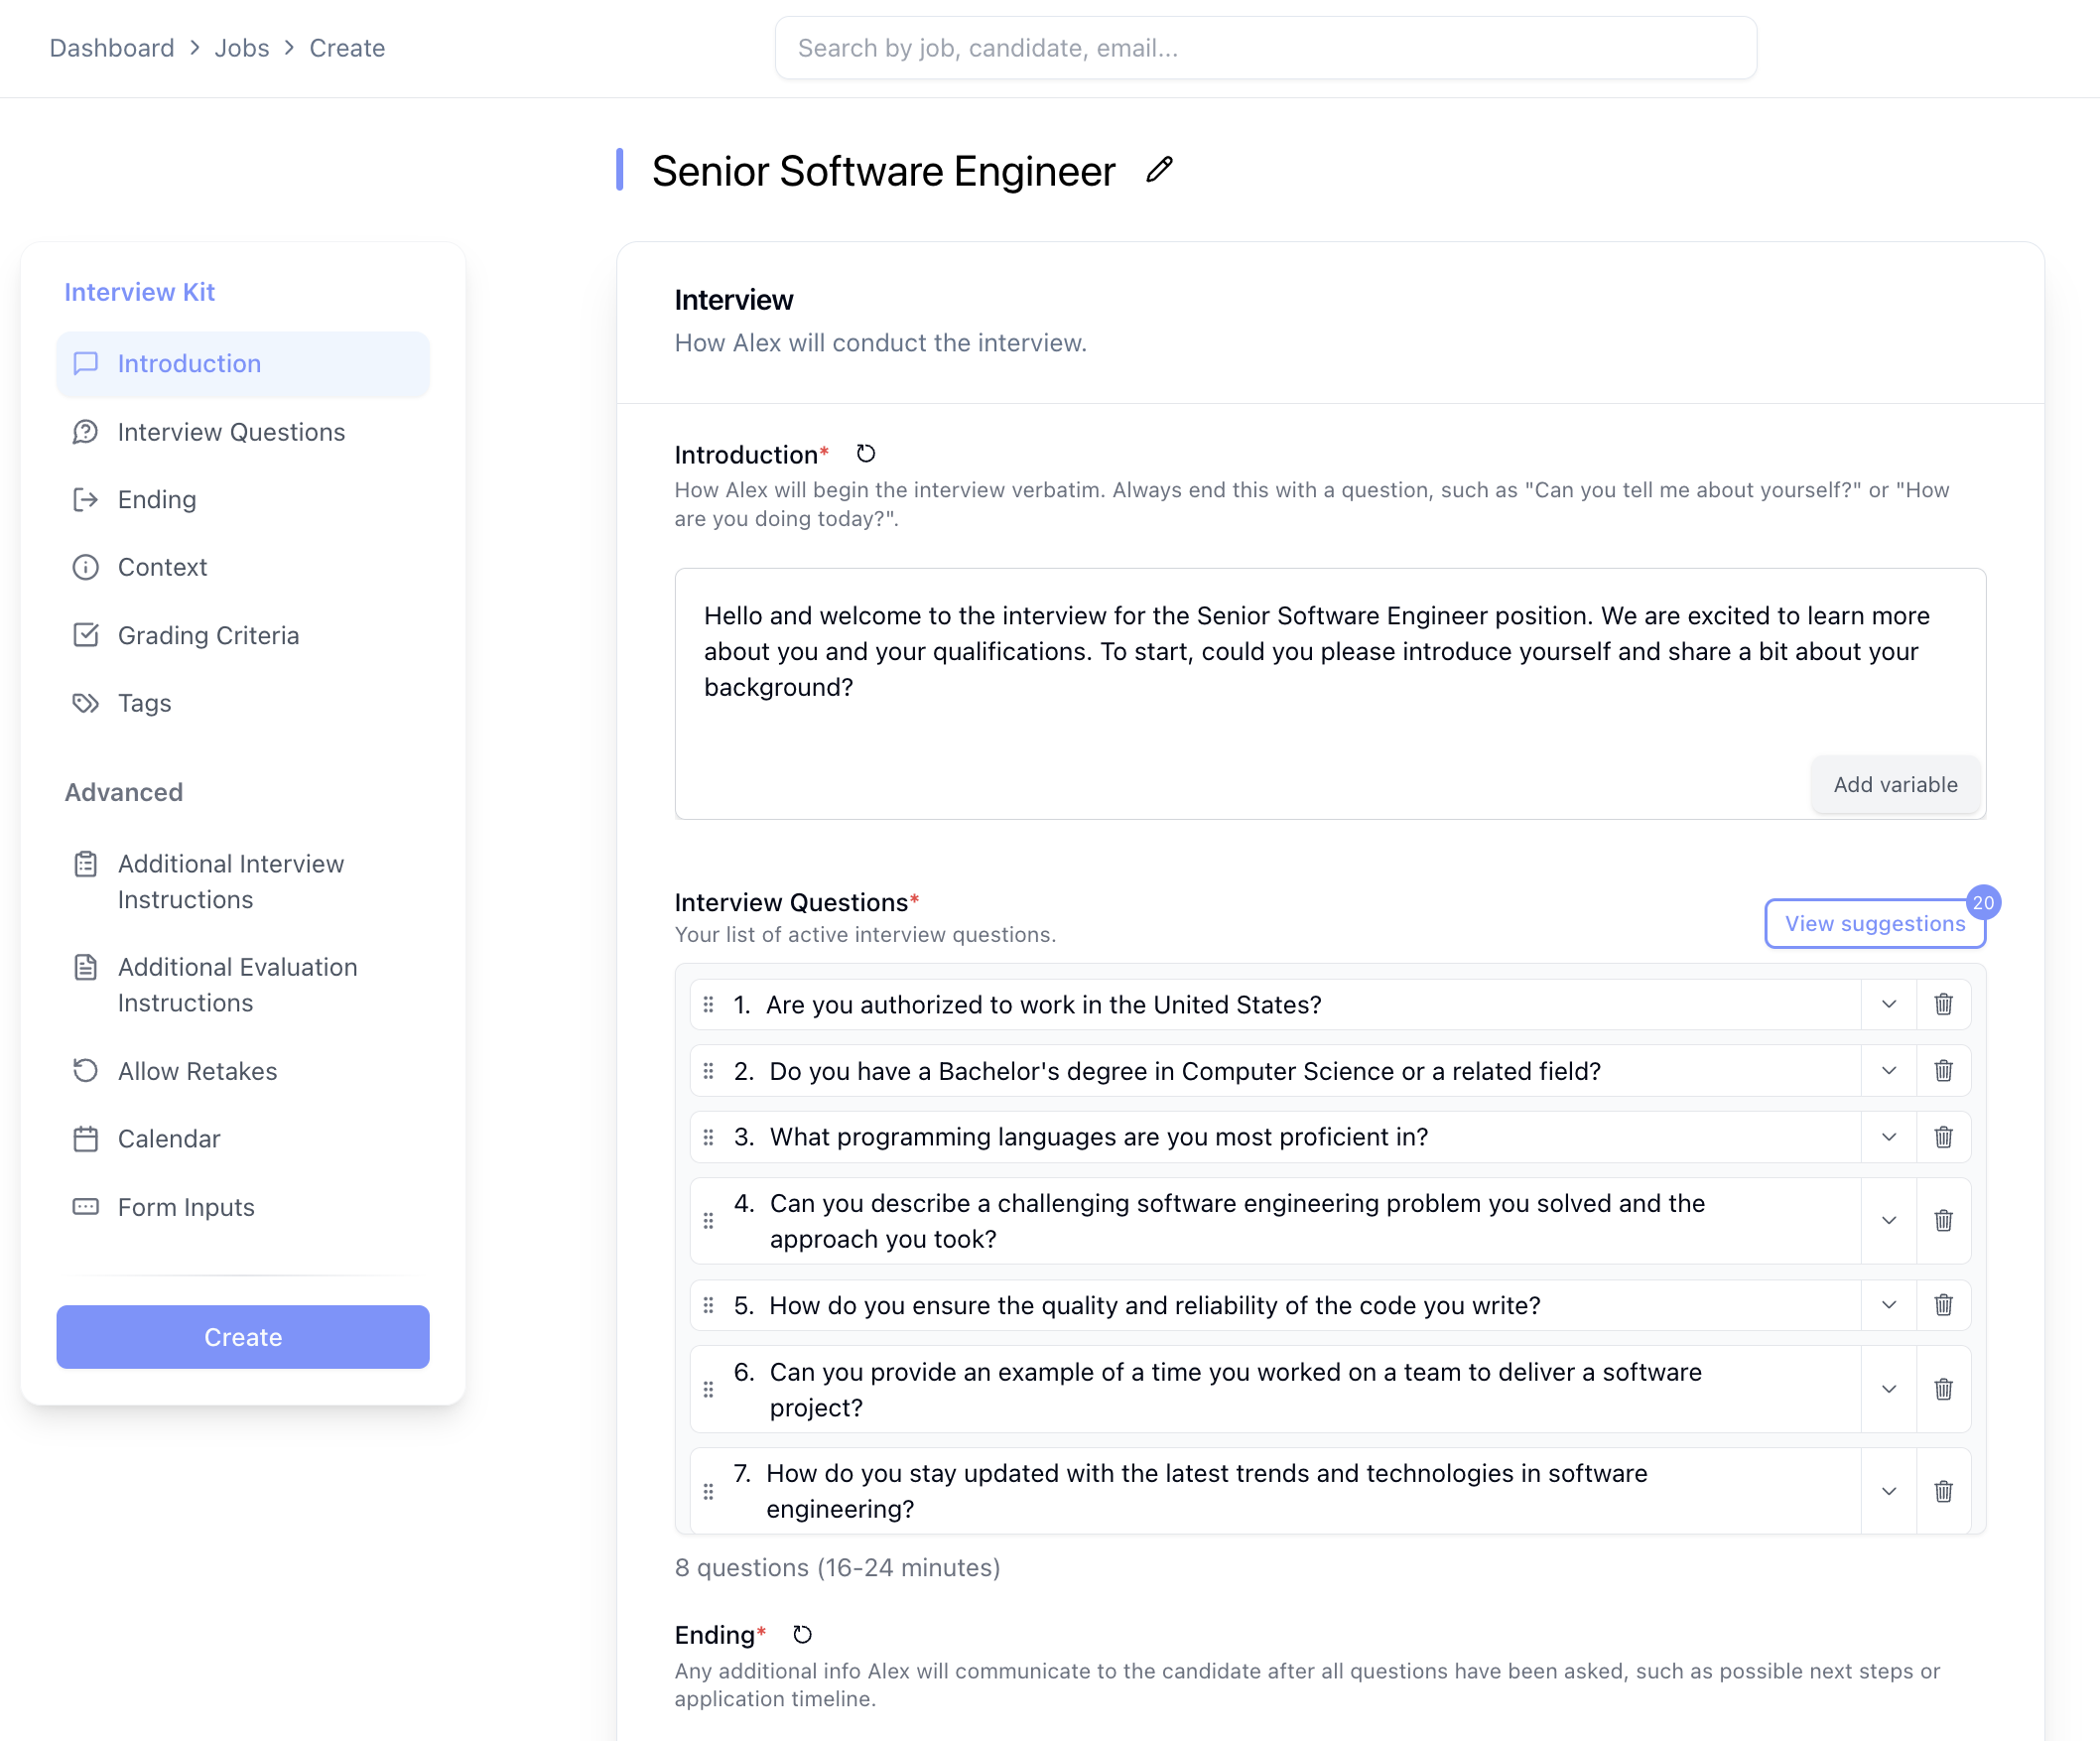Click question 3 text 'What programming languages'
This screenshot has height=1741, width=2100.
[x=1099, y=1137]
